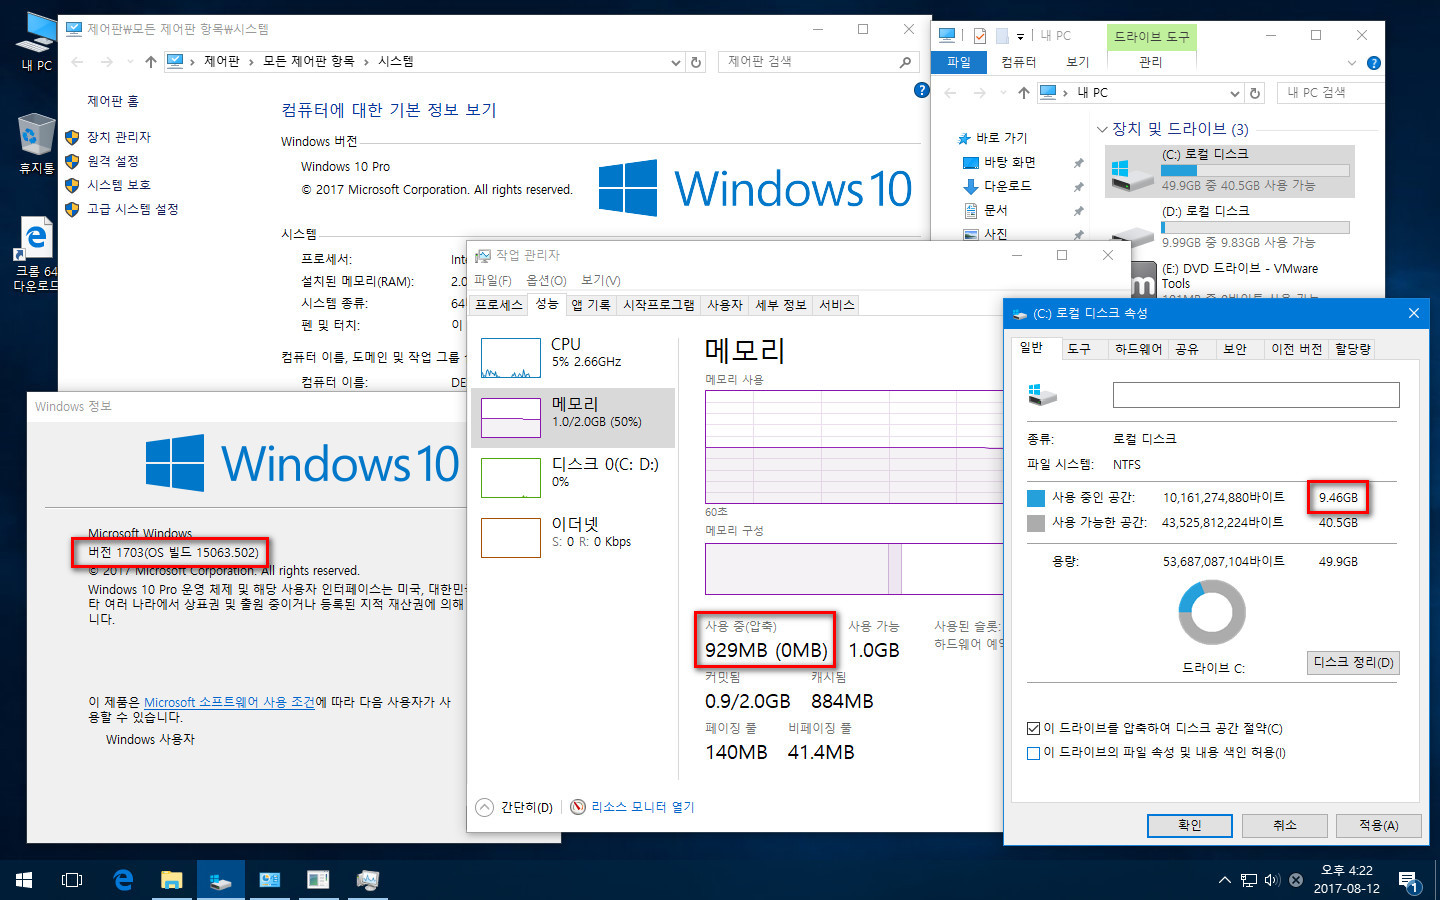Expand the Control Panel address bar dropdown

click(x=676, y=62)
